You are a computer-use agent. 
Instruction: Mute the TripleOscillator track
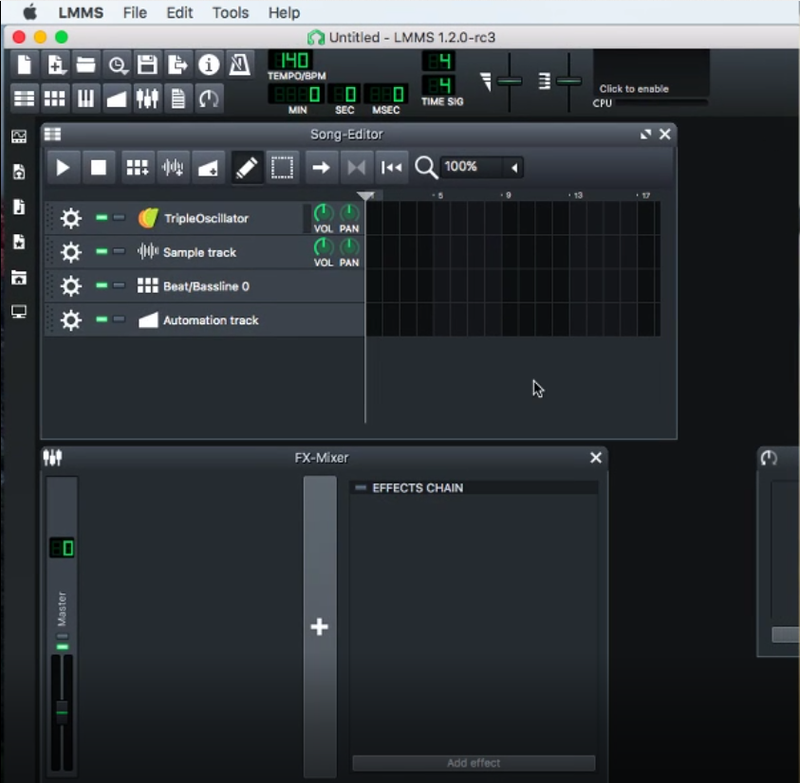(102, 218)
